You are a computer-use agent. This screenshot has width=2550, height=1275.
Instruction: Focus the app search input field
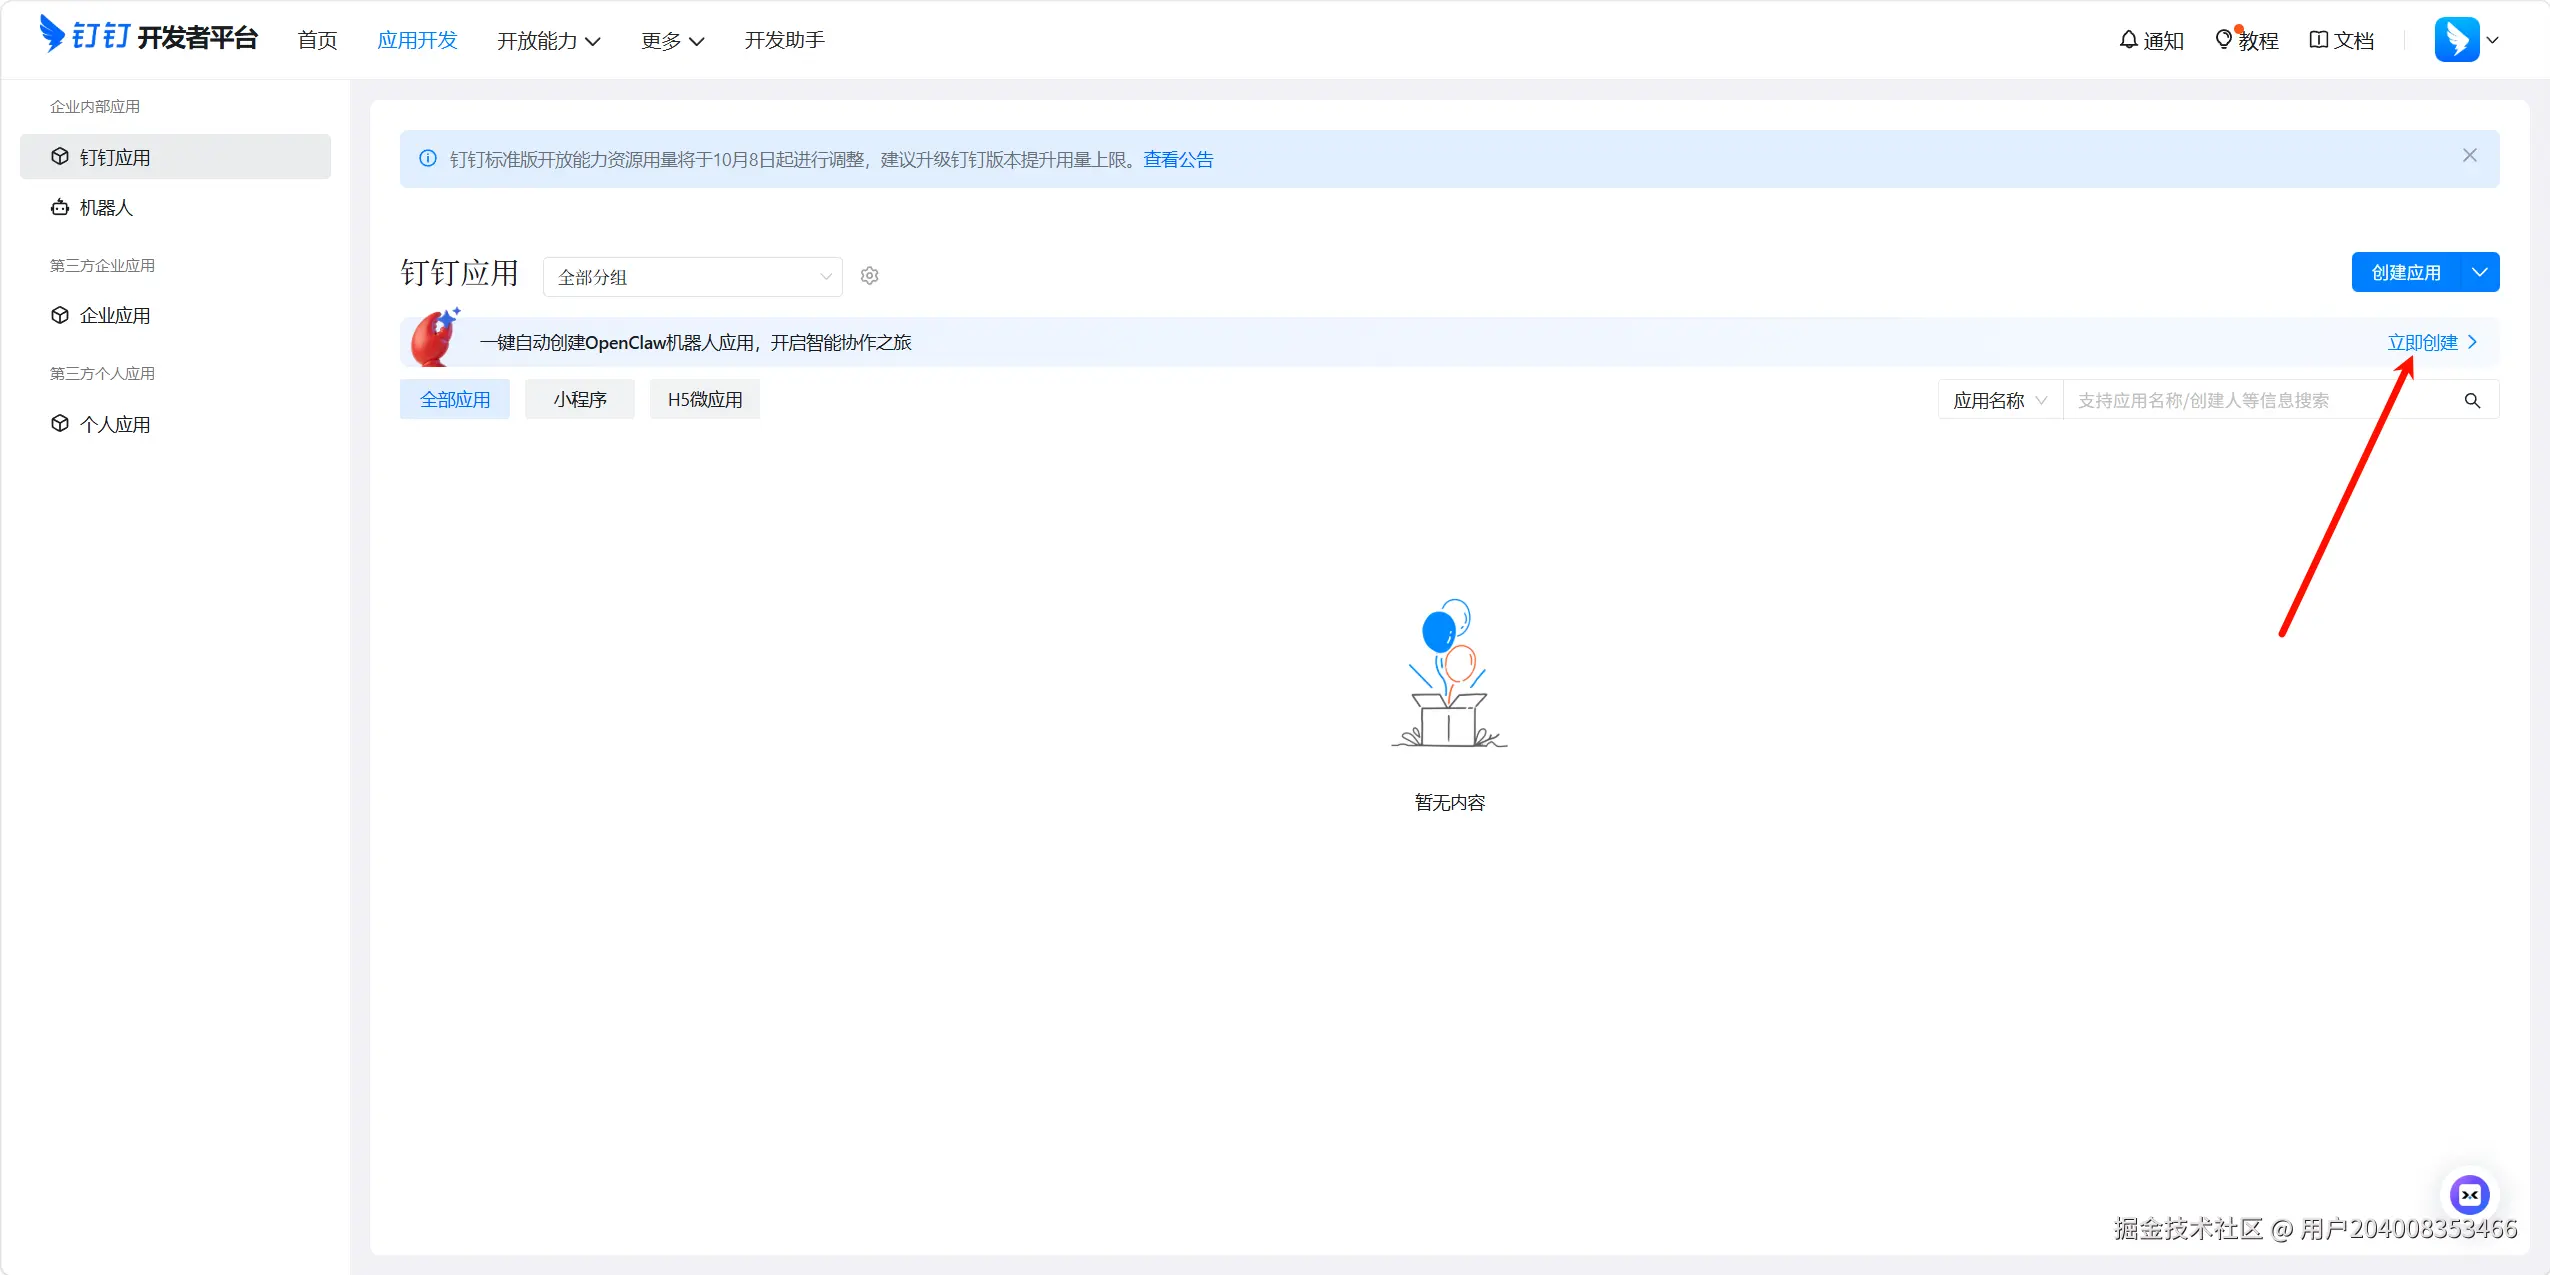point(2262,401)
